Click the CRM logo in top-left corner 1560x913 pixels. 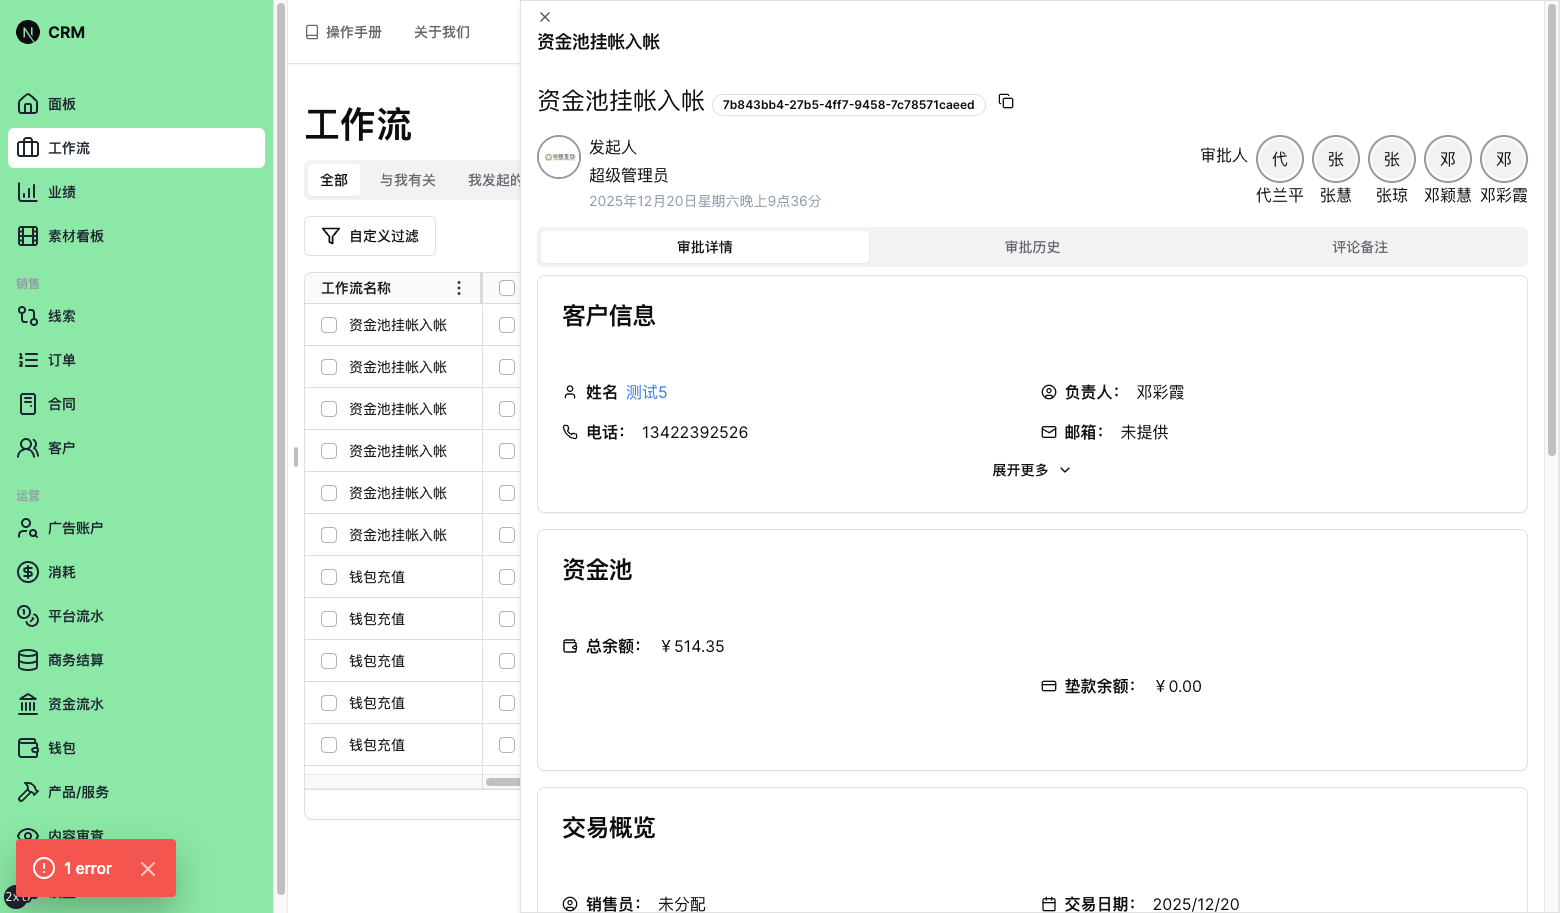pos(48,31)
